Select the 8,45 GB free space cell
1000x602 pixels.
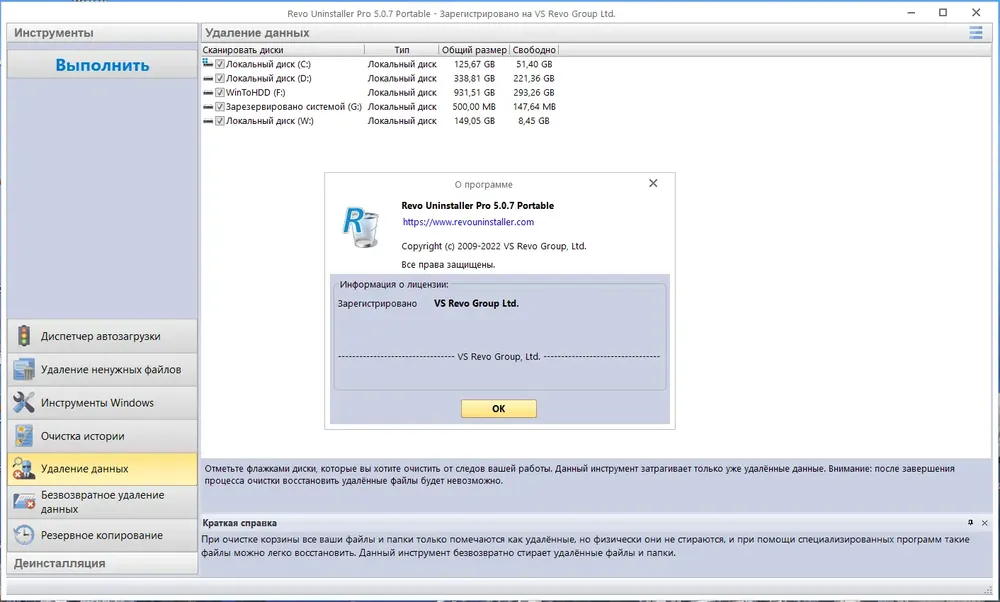click(x=534, y=121)
